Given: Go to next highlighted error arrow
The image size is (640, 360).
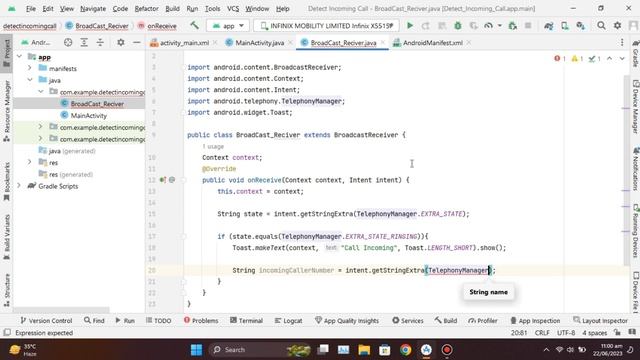Looking at the screenshot, I should tap(622, 59).
